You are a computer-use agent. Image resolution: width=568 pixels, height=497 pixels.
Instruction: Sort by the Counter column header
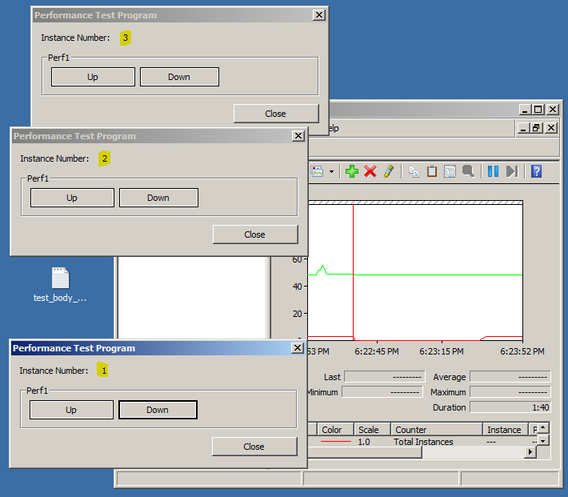pyautogui.click(x=437, y=430)
